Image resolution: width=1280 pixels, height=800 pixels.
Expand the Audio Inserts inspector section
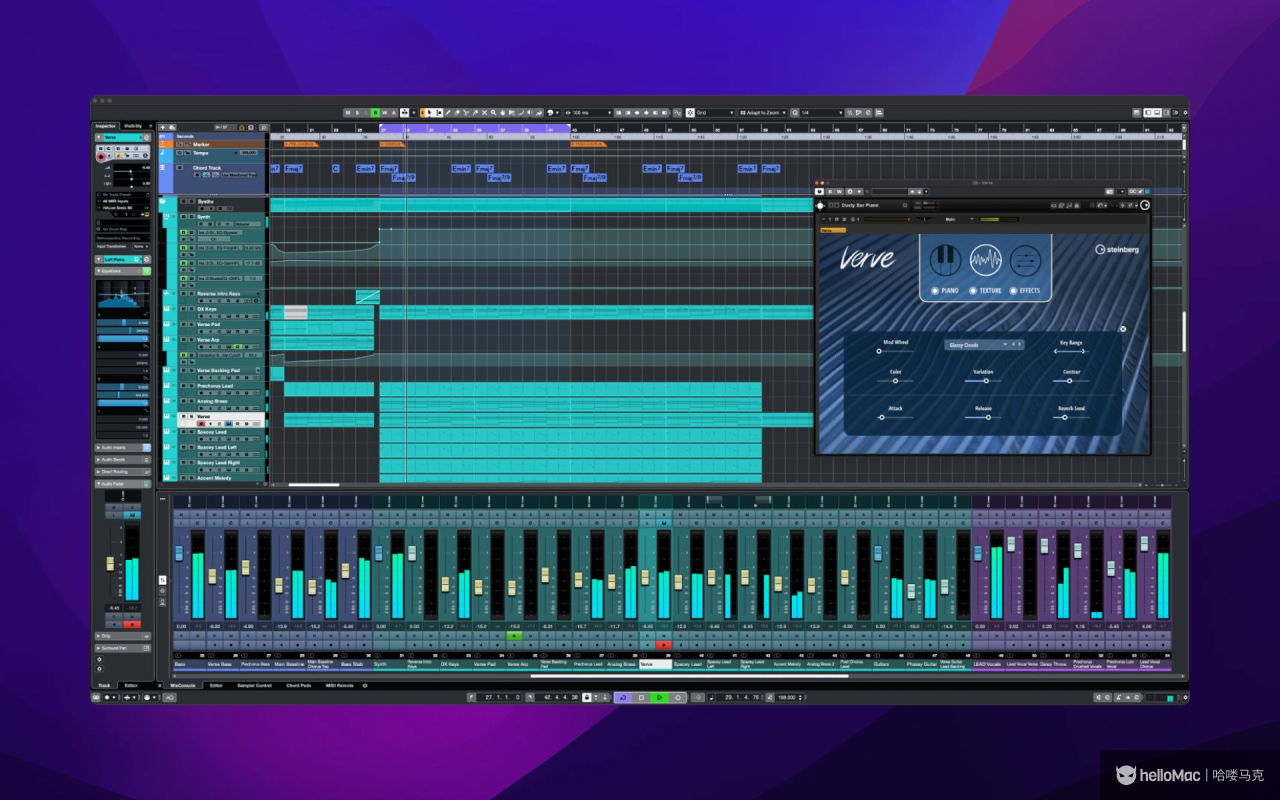click(x=122, y=447)
